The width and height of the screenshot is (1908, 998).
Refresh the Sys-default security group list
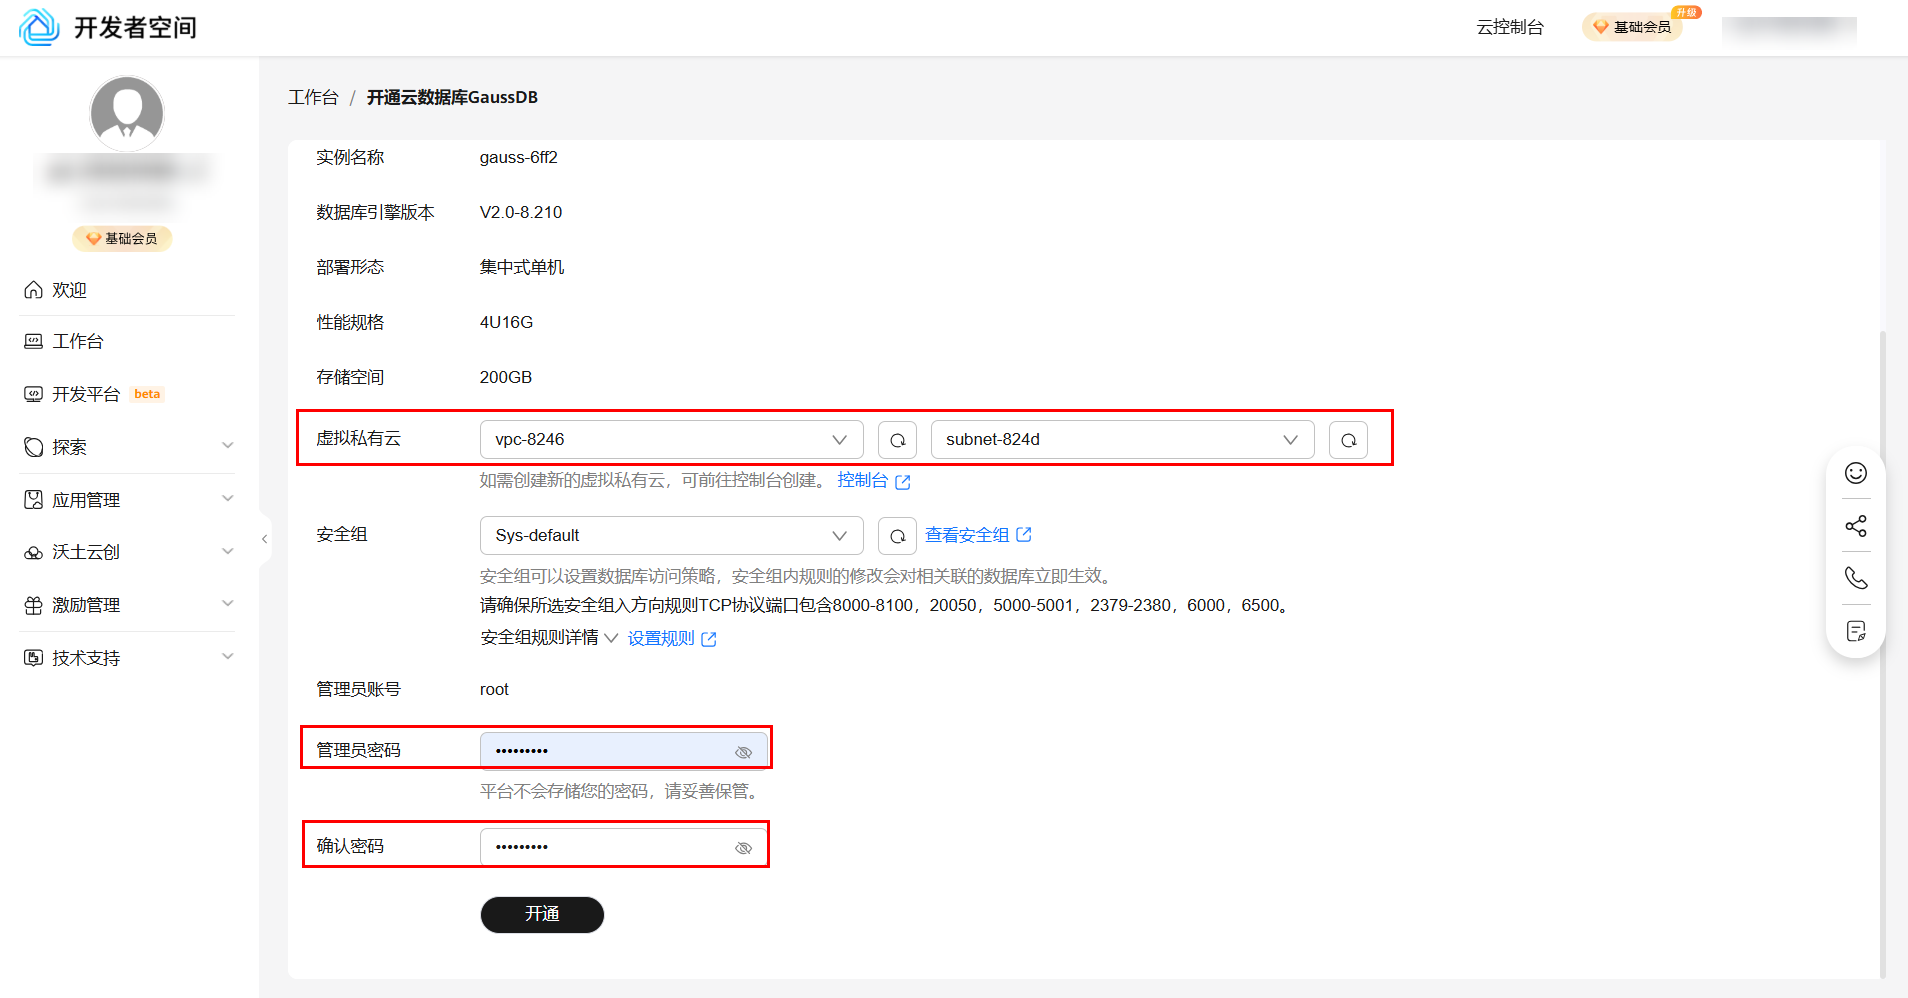pos(897,536)
